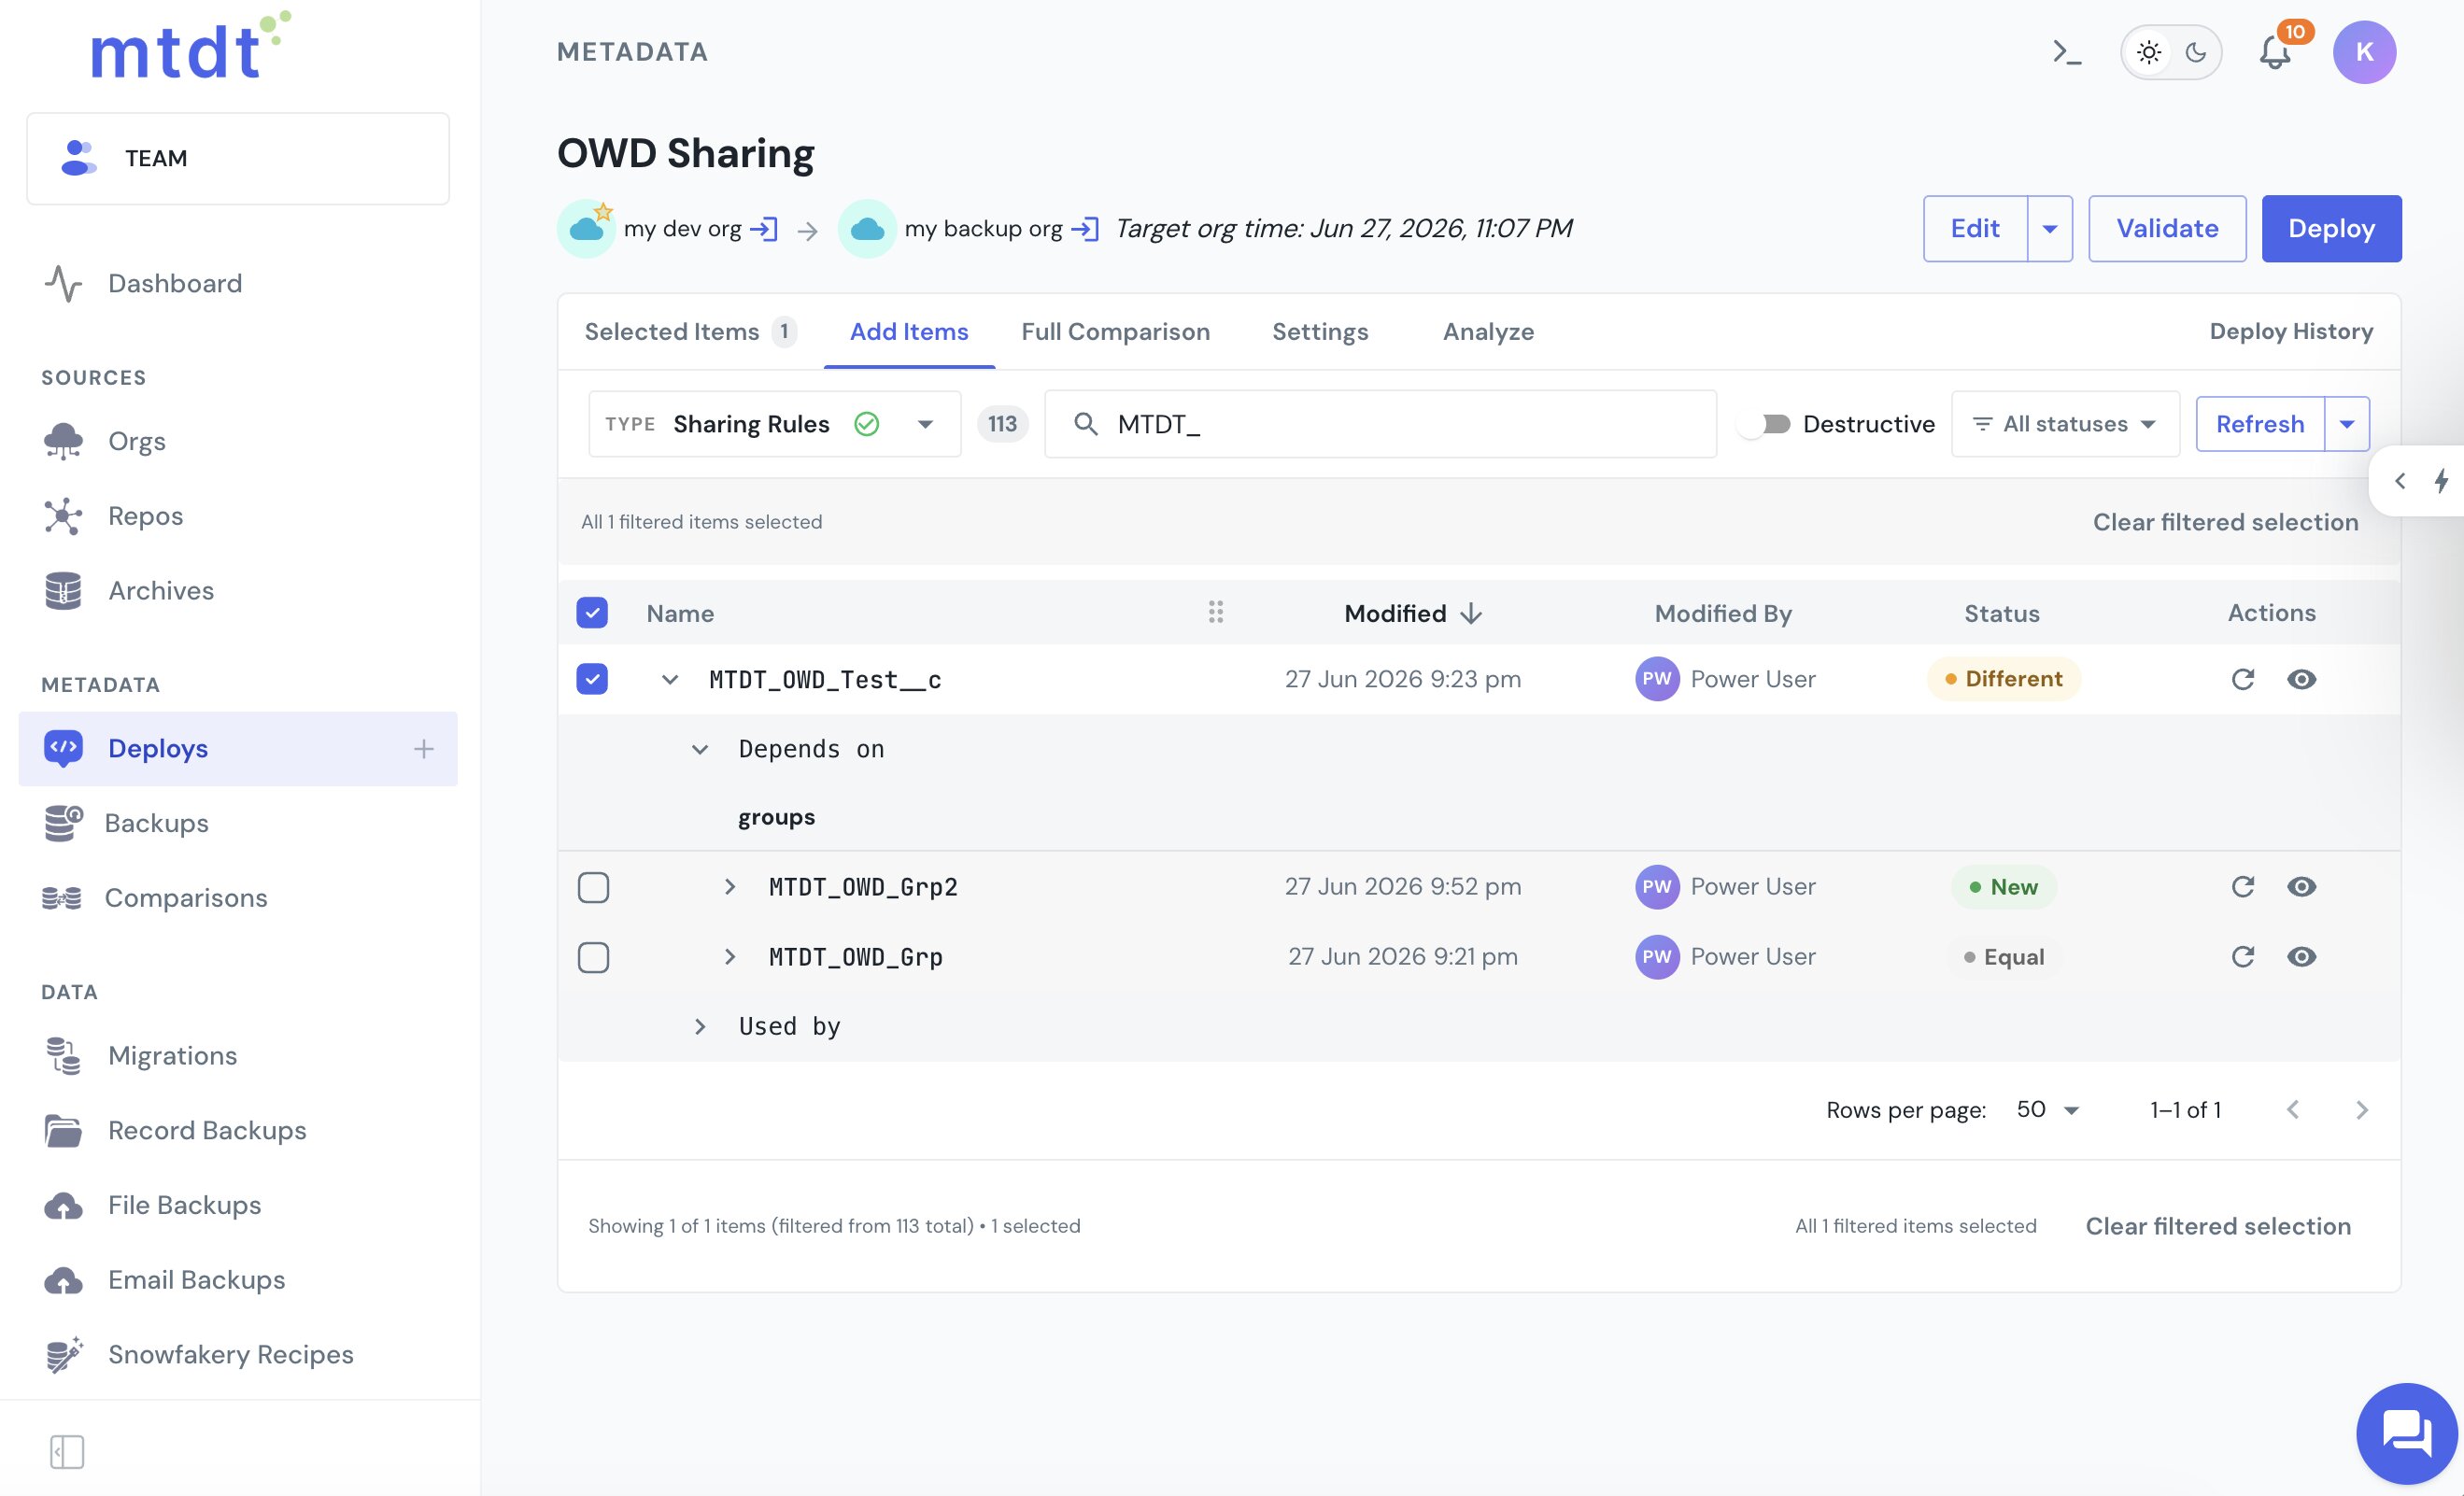2464x1496 pixels.
Task: Refresh MTDT_OWD_Test__c item
Action: [x=2243, y=679]
